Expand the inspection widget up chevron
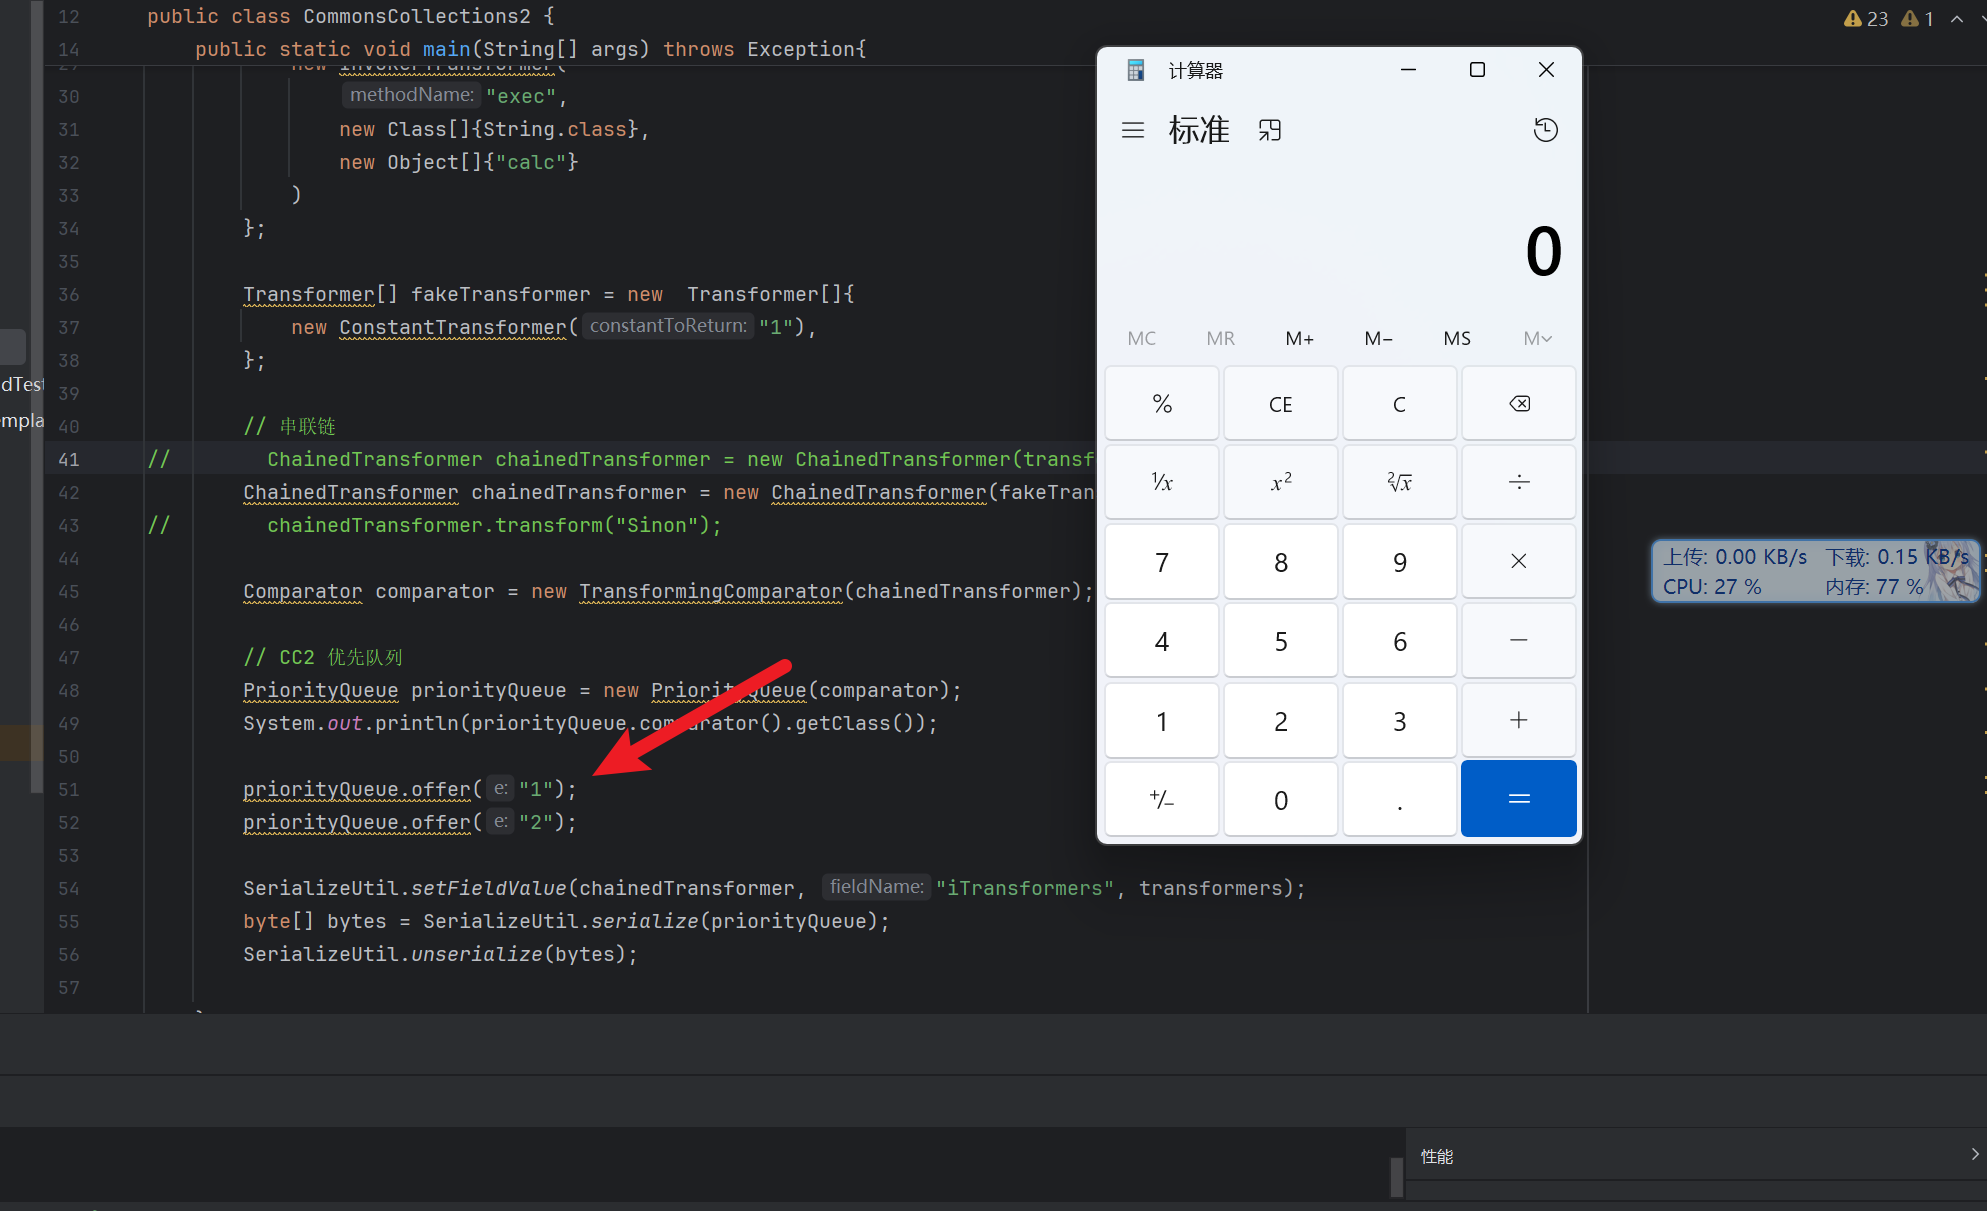 (1957, 19)
